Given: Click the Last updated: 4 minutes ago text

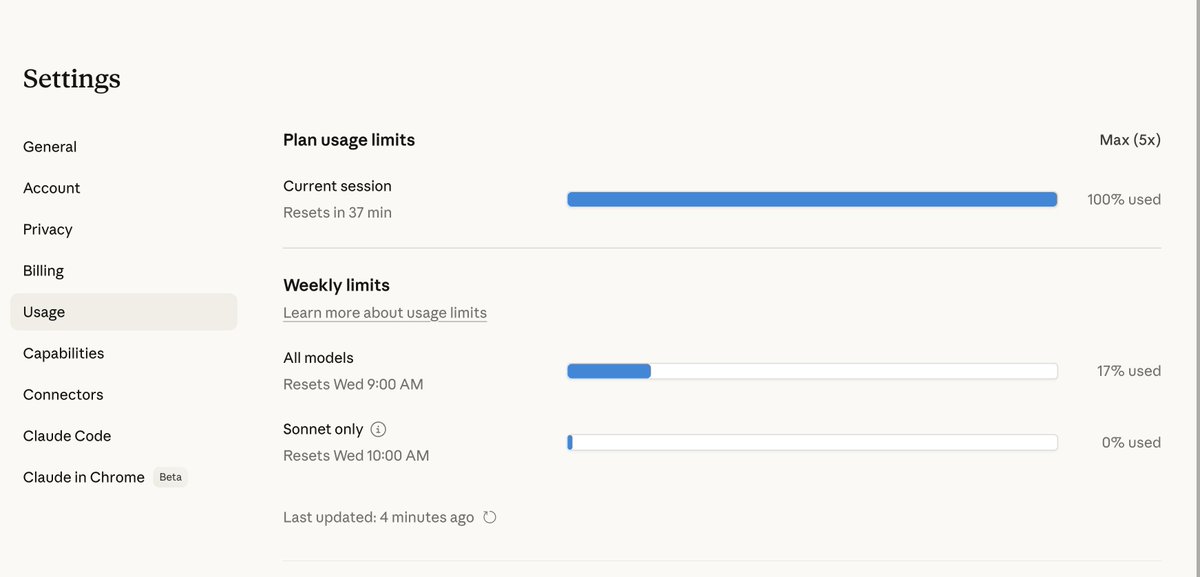Looking at the screenshot, I should coord(378,518).
